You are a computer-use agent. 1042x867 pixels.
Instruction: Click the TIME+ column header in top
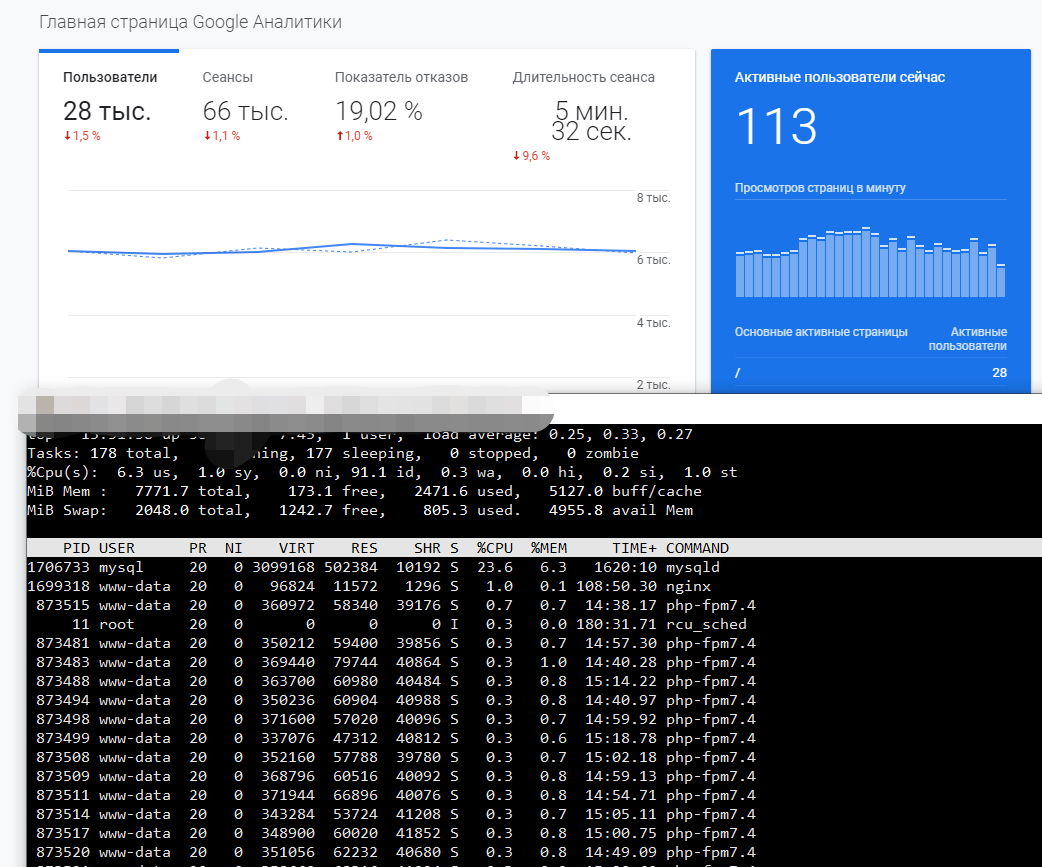[634, 548]
